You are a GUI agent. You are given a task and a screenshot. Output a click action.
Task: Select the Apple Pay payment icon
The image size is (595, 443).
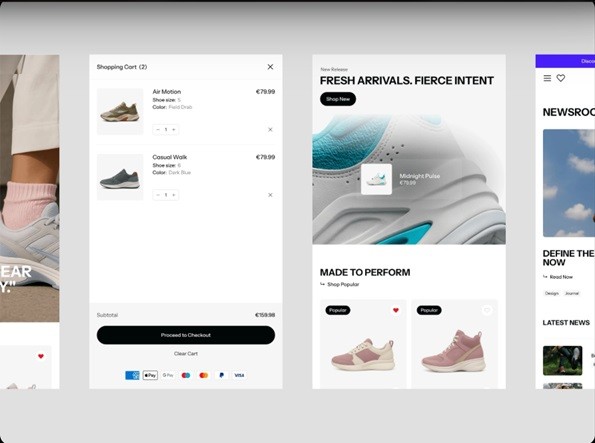[150, 375]
